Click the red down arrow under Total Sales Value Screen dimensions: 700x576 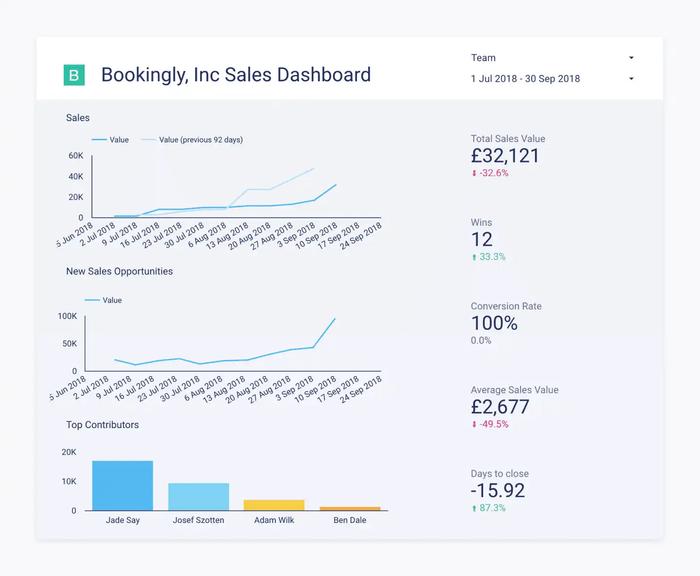coord(475,173)
